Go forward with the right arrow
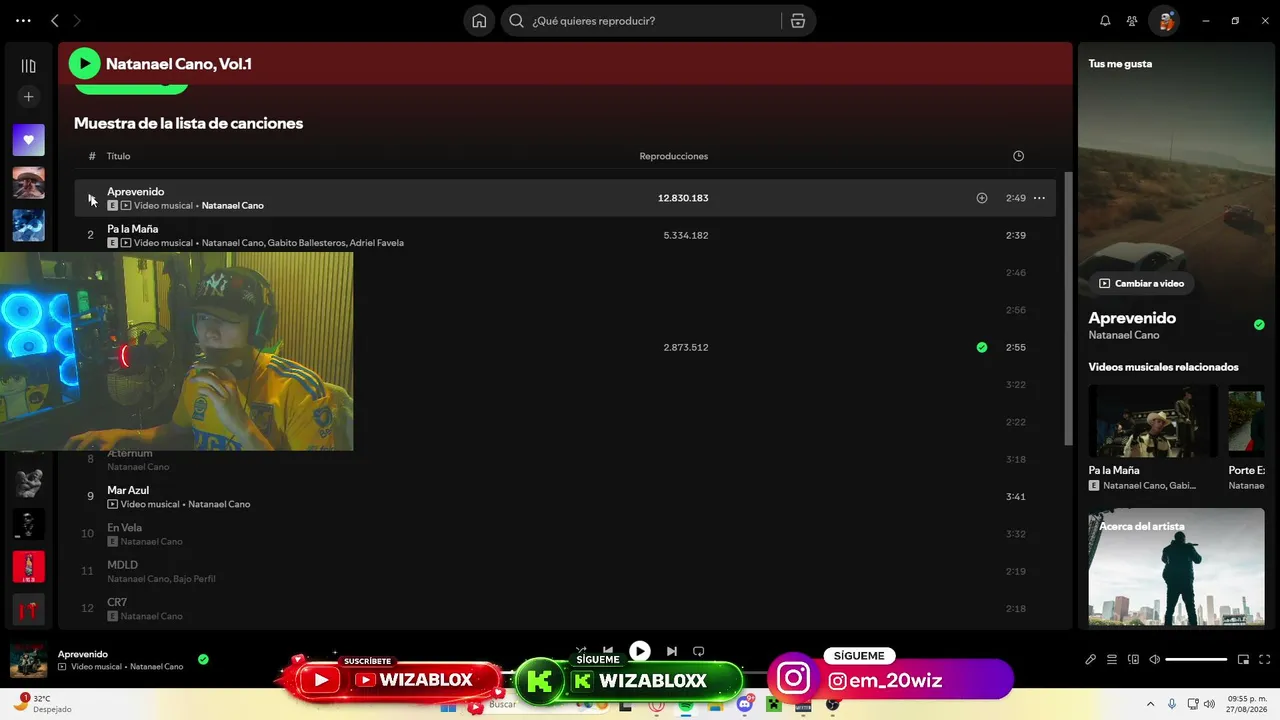 (77, 21)
